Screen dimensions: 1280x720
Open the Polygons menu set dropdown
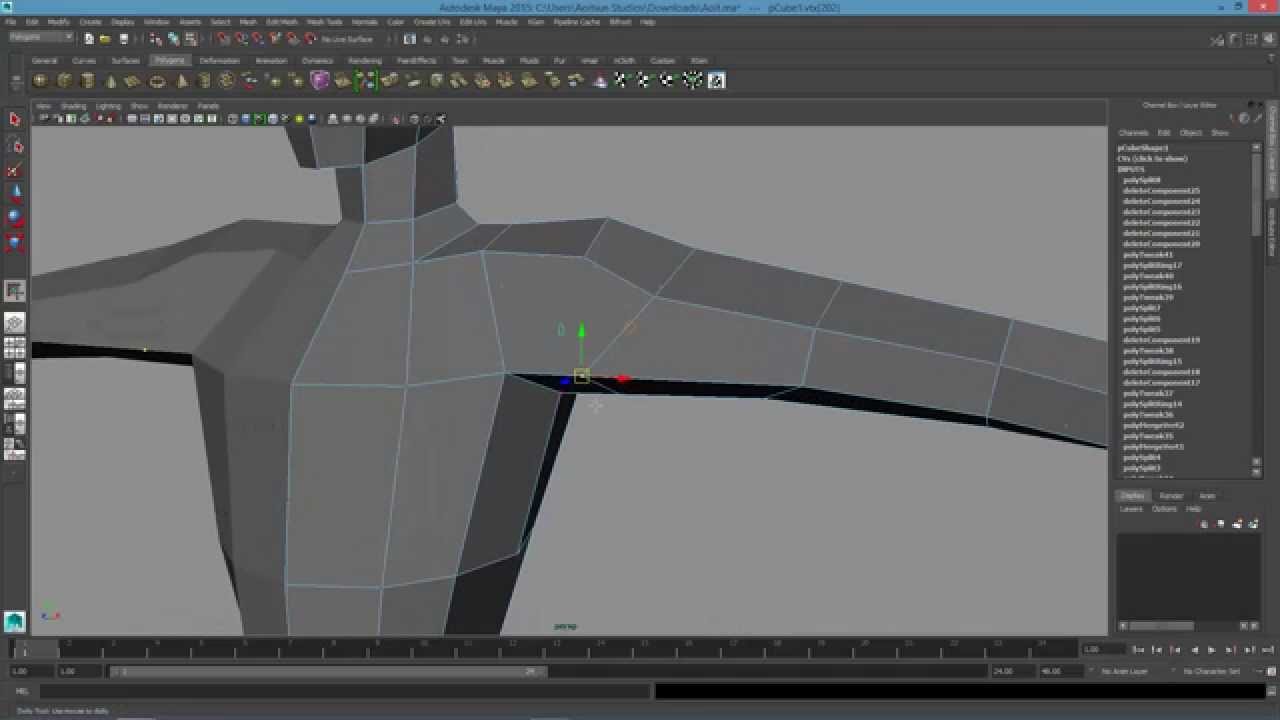point(41,38)
